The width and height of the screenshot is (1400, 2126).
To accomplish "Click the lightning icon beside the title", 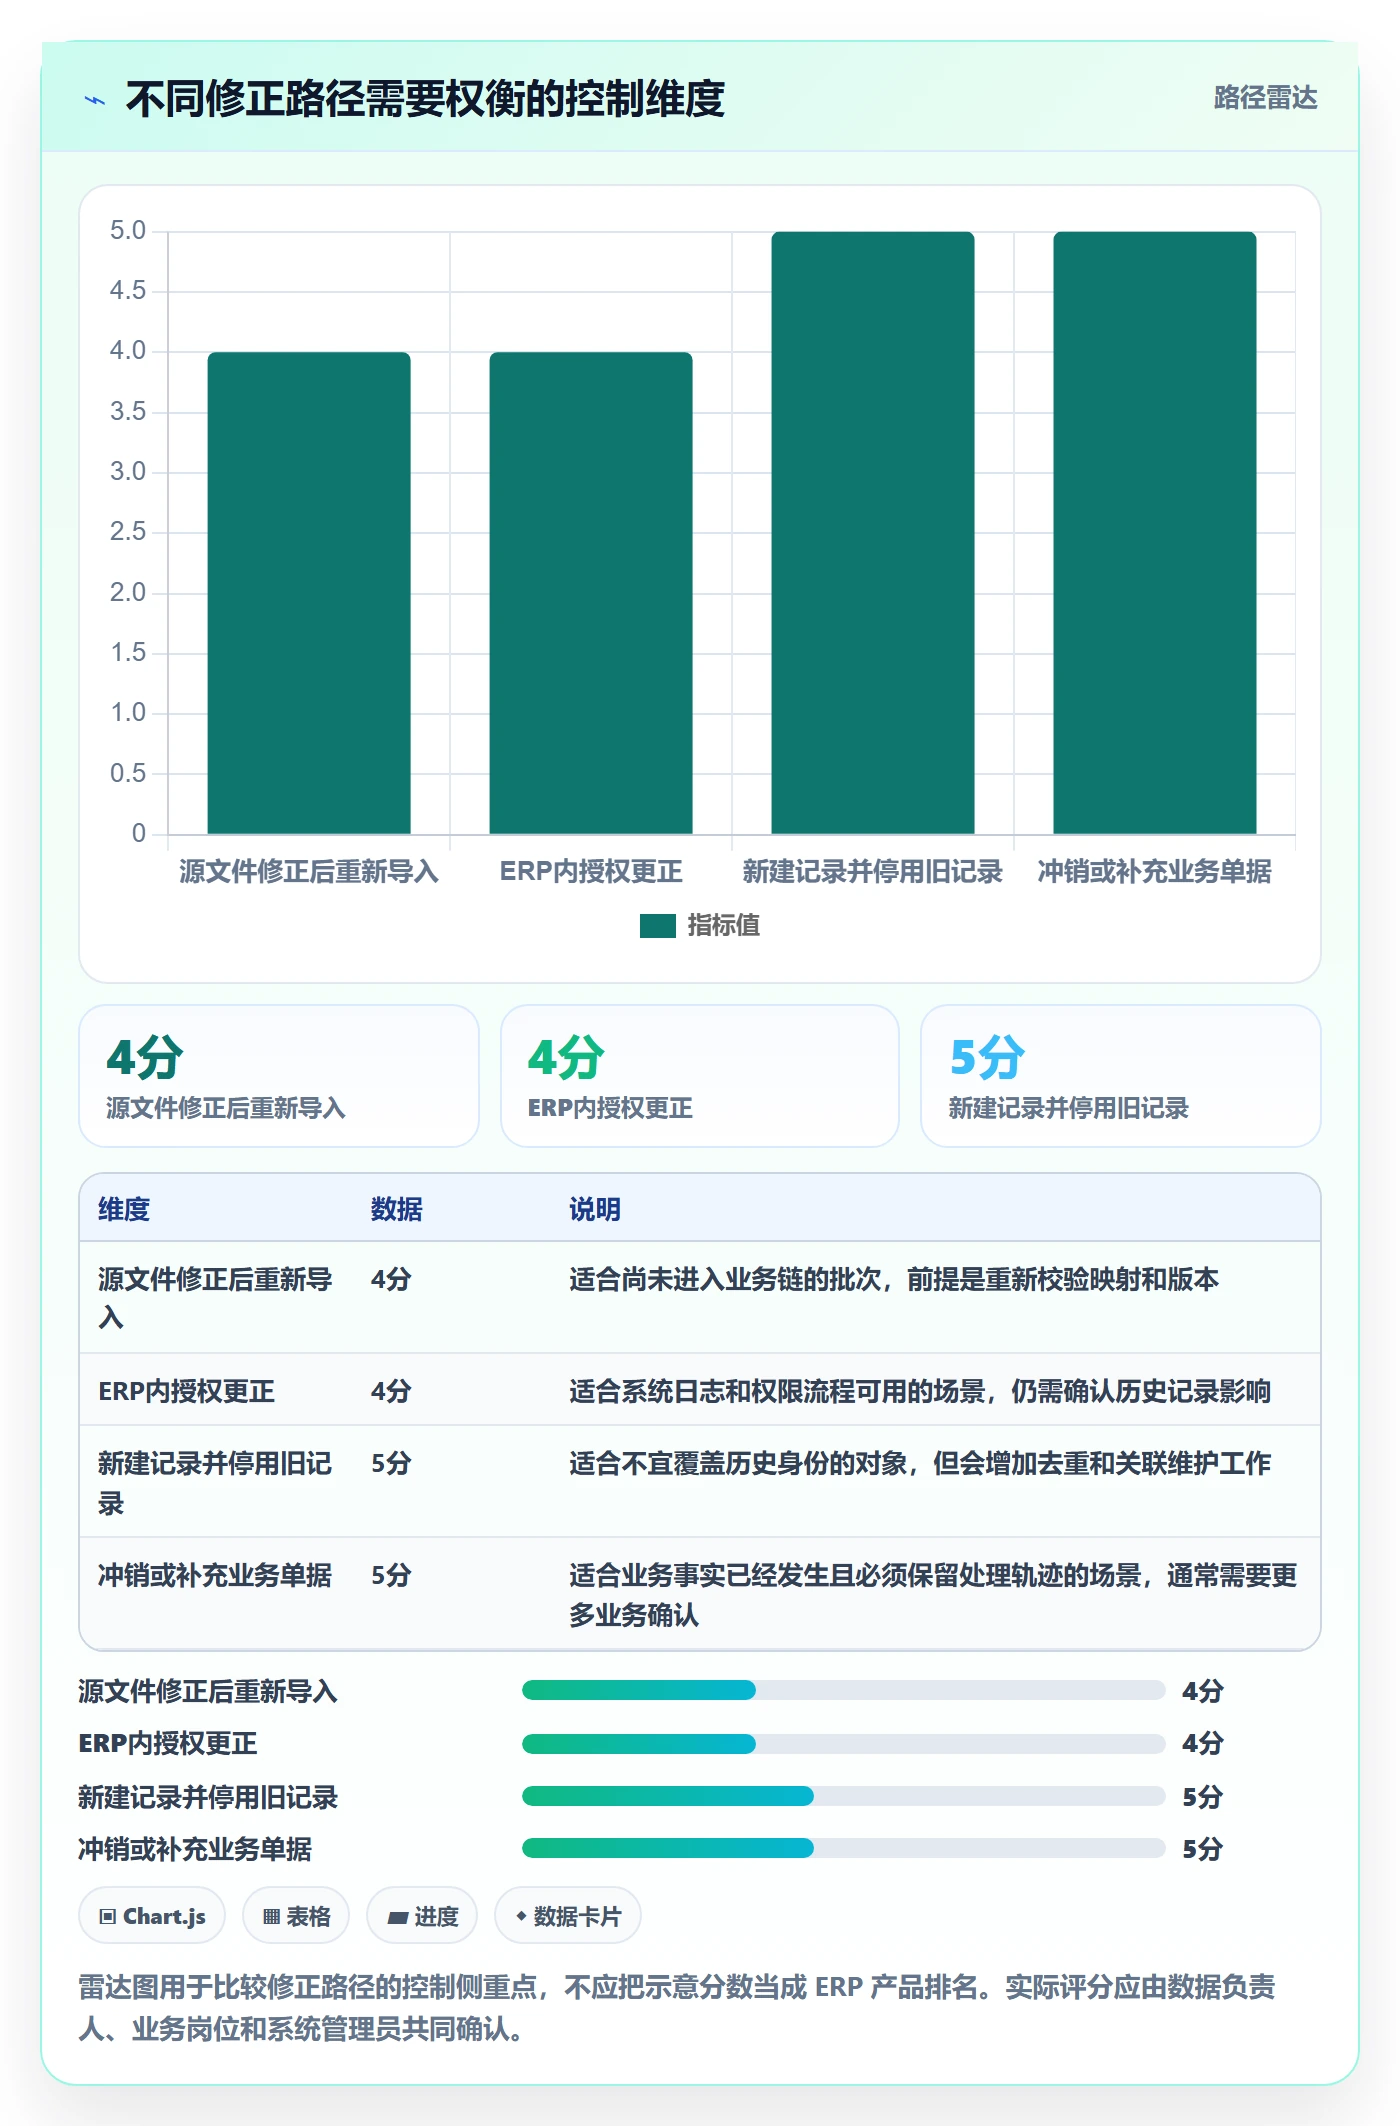I will [95, 100].
